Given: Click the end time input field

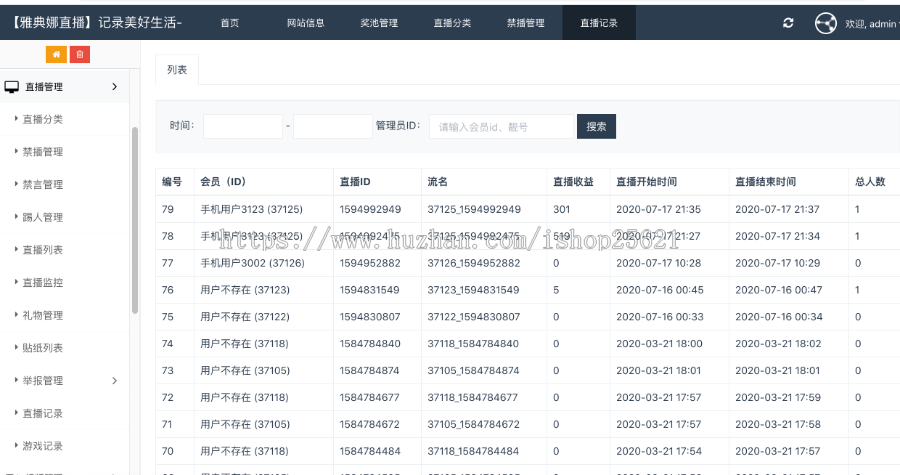Looking at the screenshot, I should point(332,127).
